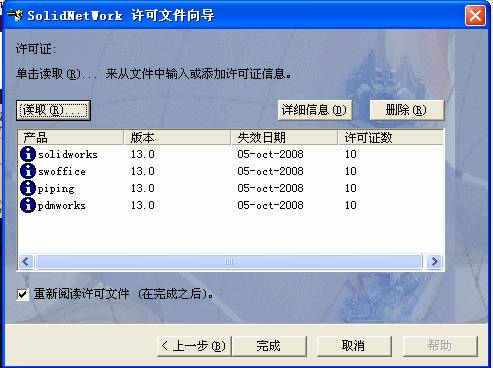The width and height of the screenshot is (493, 368).
Task: Cancel the wizard with 取消
Action: 354,346
